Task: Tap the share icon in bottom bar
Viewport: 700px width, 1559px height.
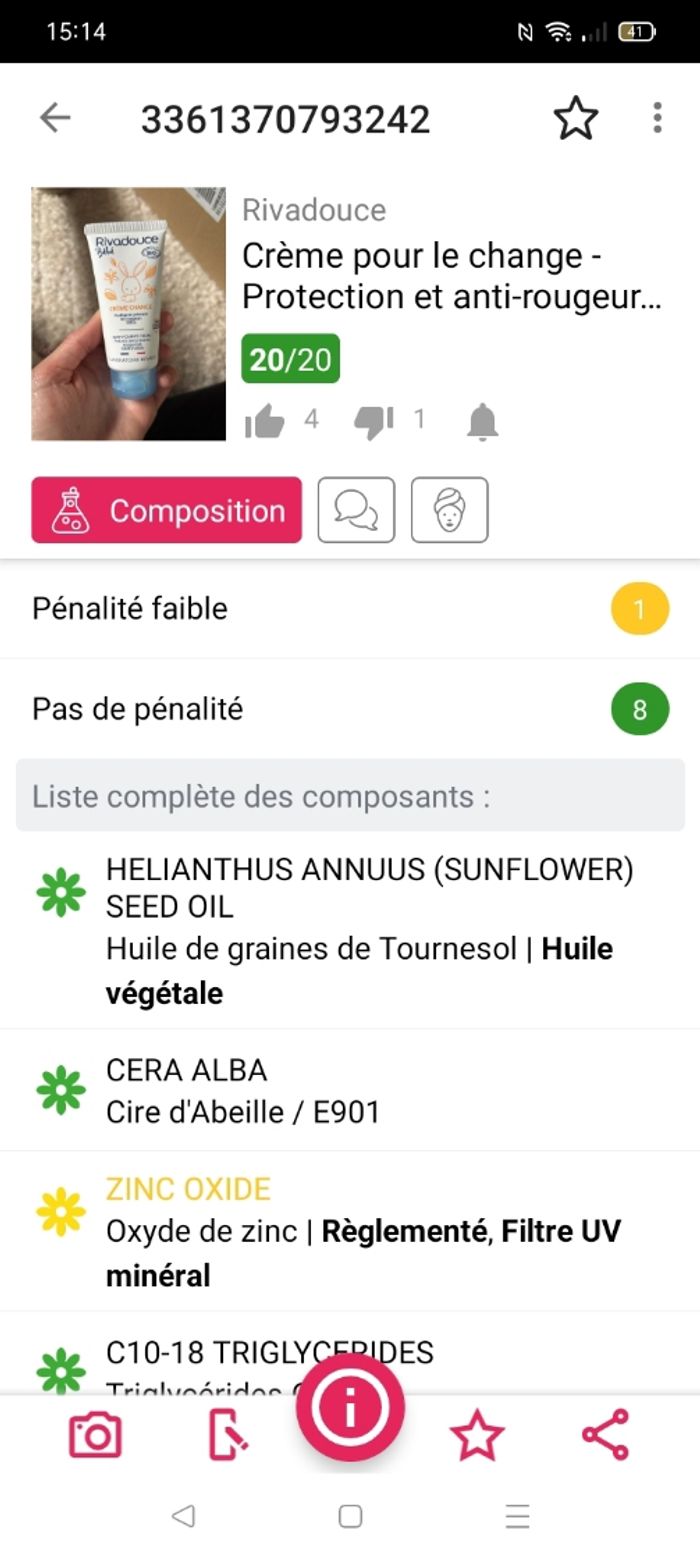Action: pos(606,1435)
